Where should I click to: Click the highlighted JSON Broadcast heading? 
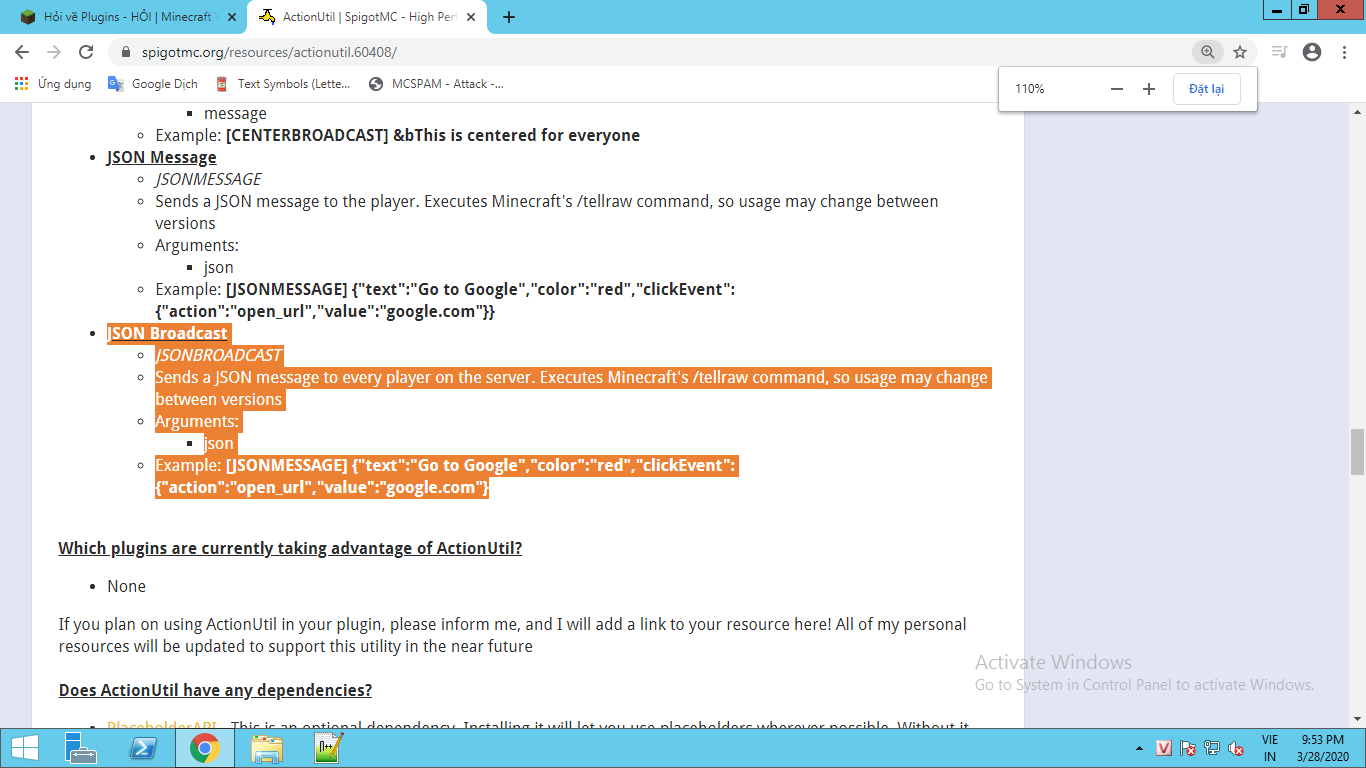(x=167, y=333)
